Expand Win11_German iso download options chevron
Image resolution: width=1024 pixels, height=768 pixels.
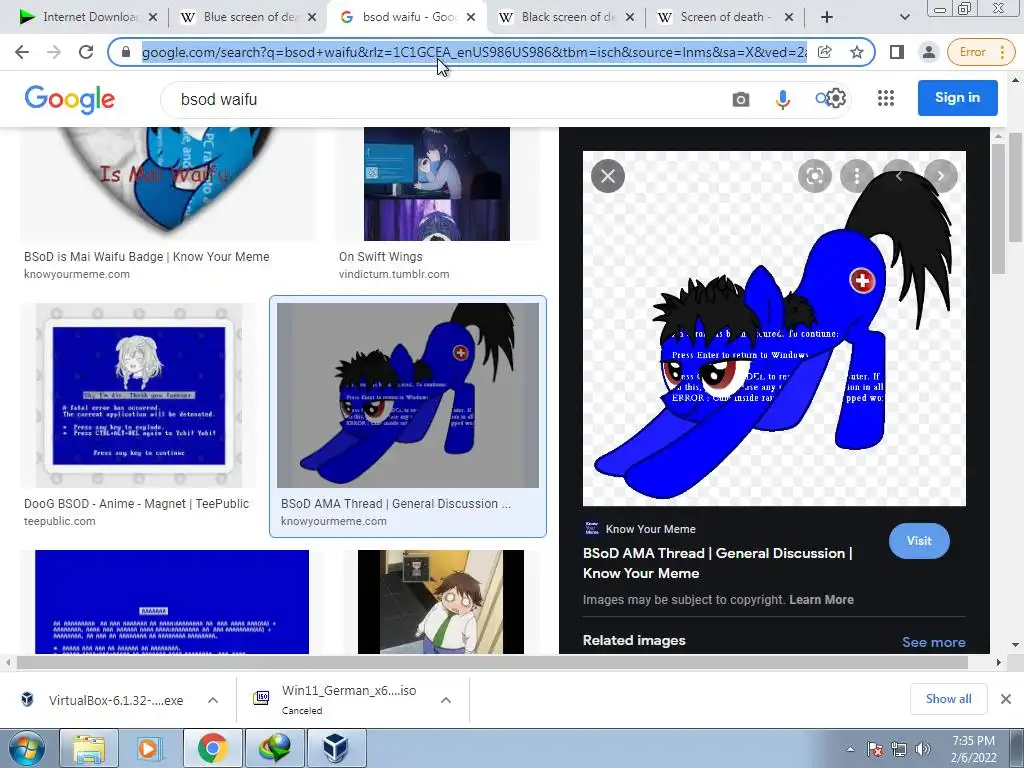446,700
